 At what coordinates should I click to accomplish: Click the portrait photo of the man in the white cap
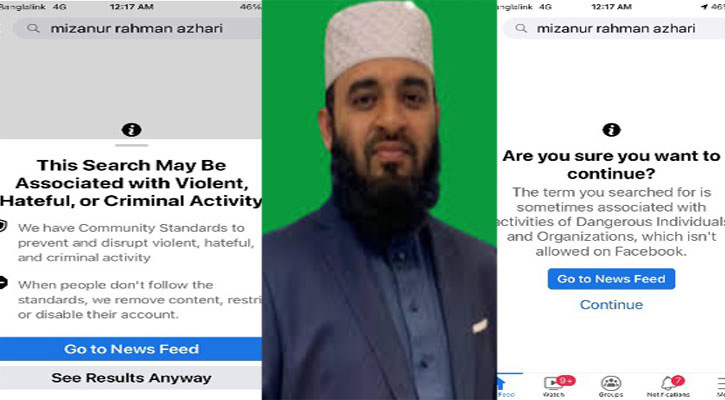pos(380,200)
